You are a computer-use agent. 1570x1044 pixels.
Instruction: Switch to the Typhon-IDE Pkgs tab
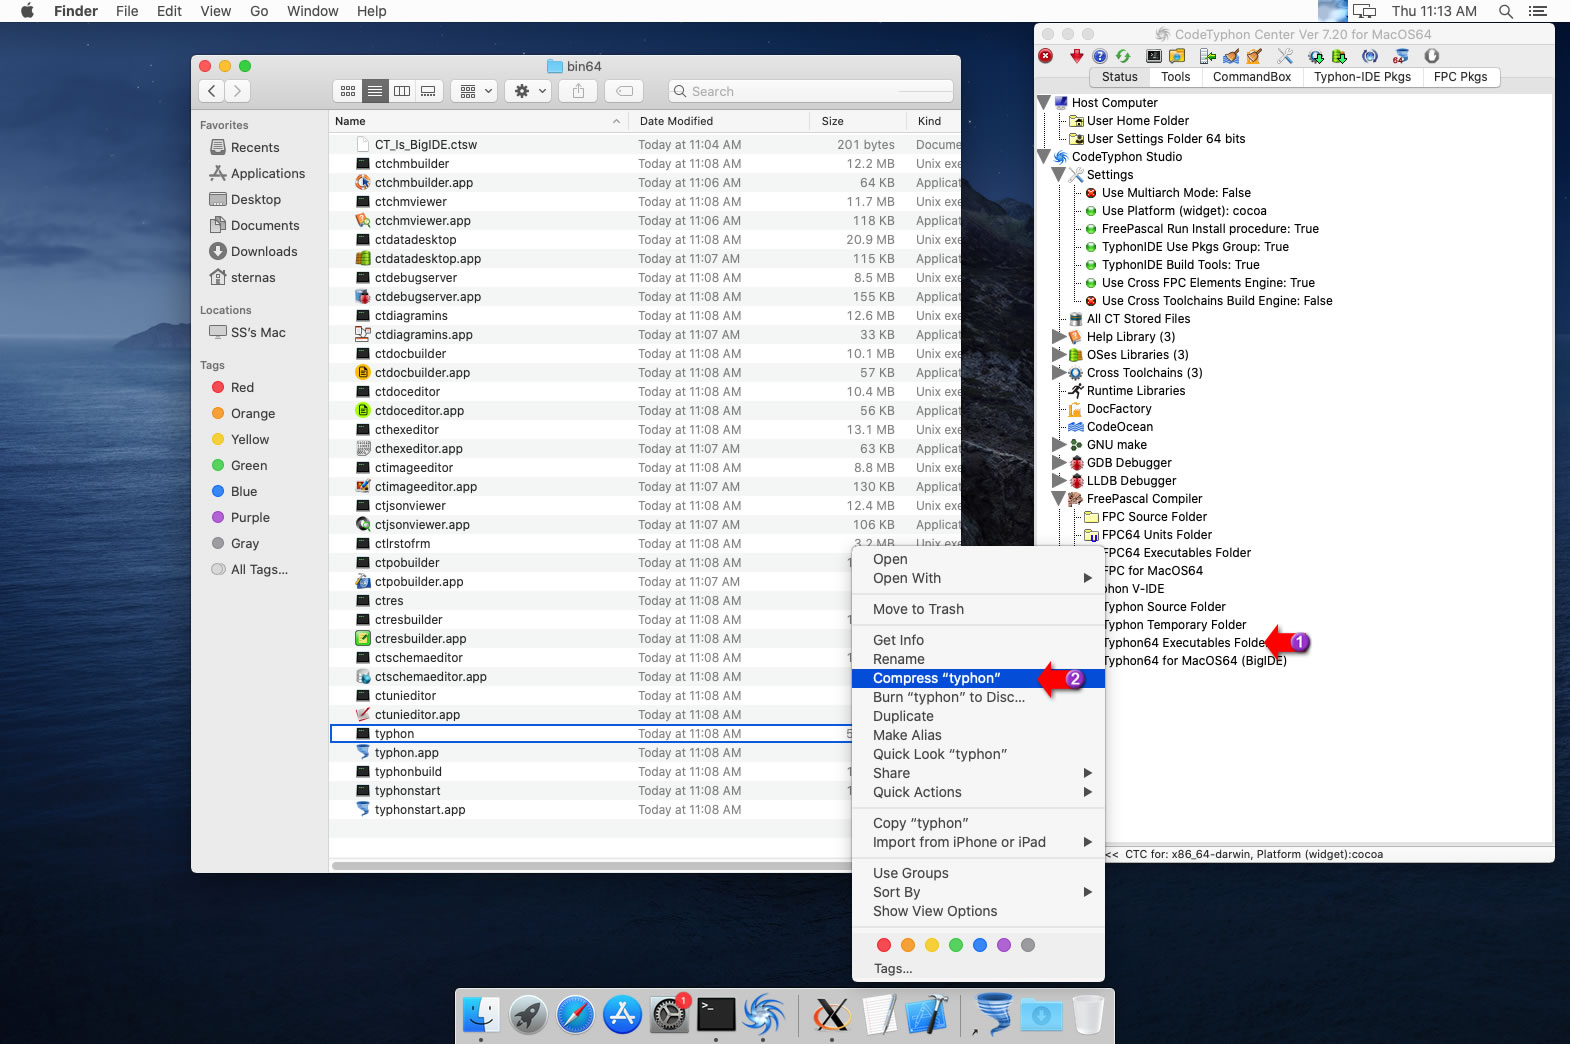1362,77
